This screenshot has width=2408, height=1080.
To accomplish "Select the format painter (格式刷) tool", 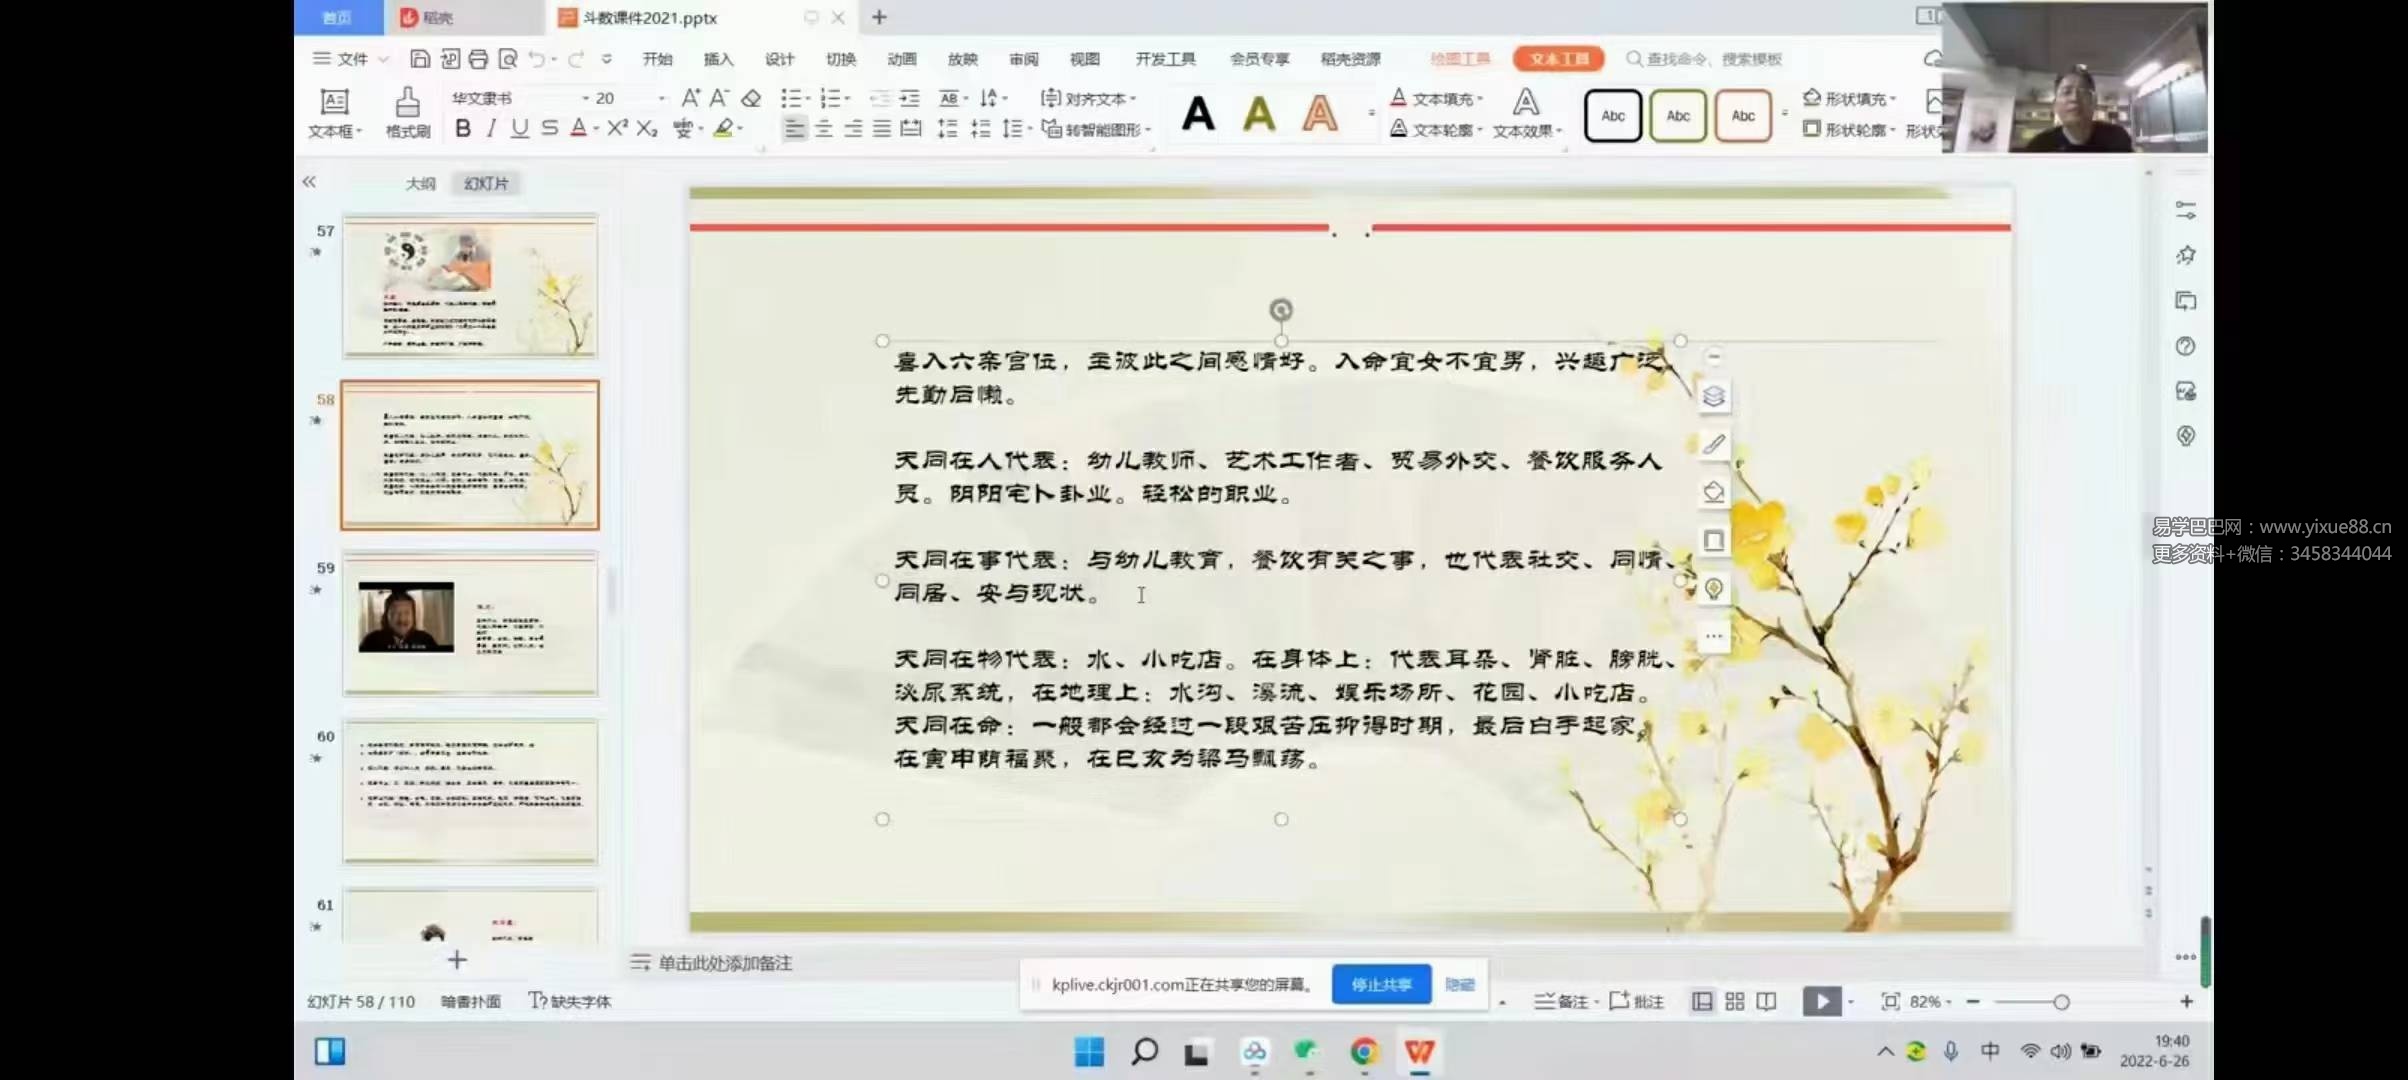I will (x=406, y=112).
